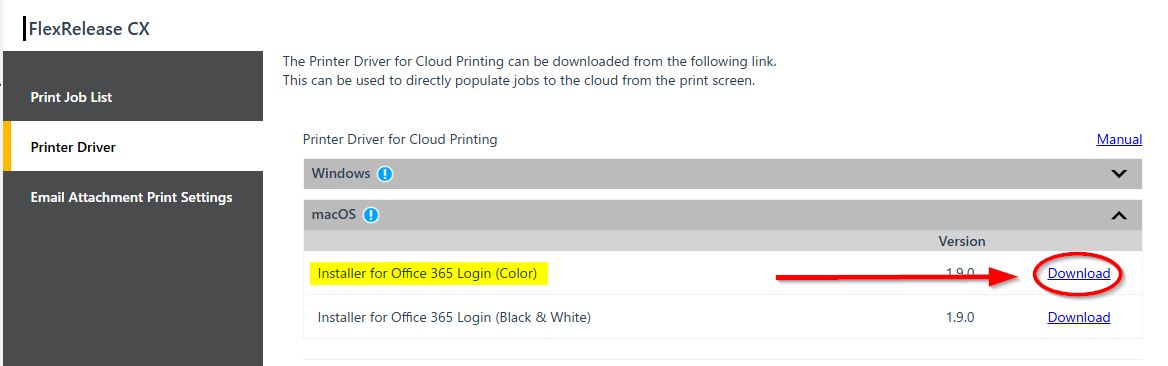Expand the Windows section chevron

tap(1118, 174)
